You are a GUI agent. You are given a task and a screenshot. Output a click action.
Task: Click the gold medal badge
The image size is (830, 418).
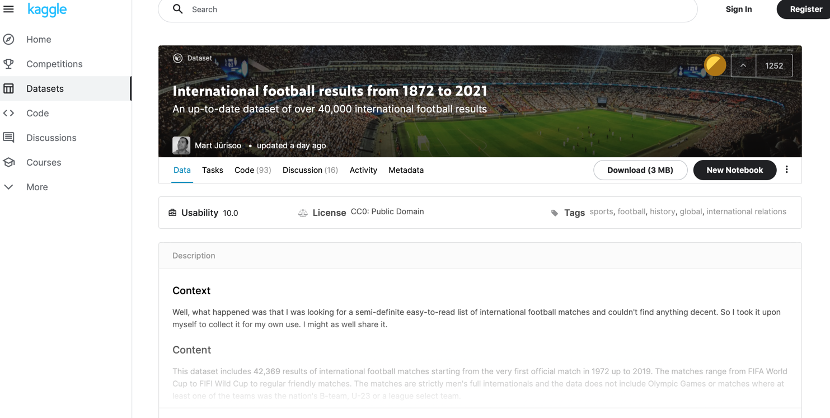(714, 66)
